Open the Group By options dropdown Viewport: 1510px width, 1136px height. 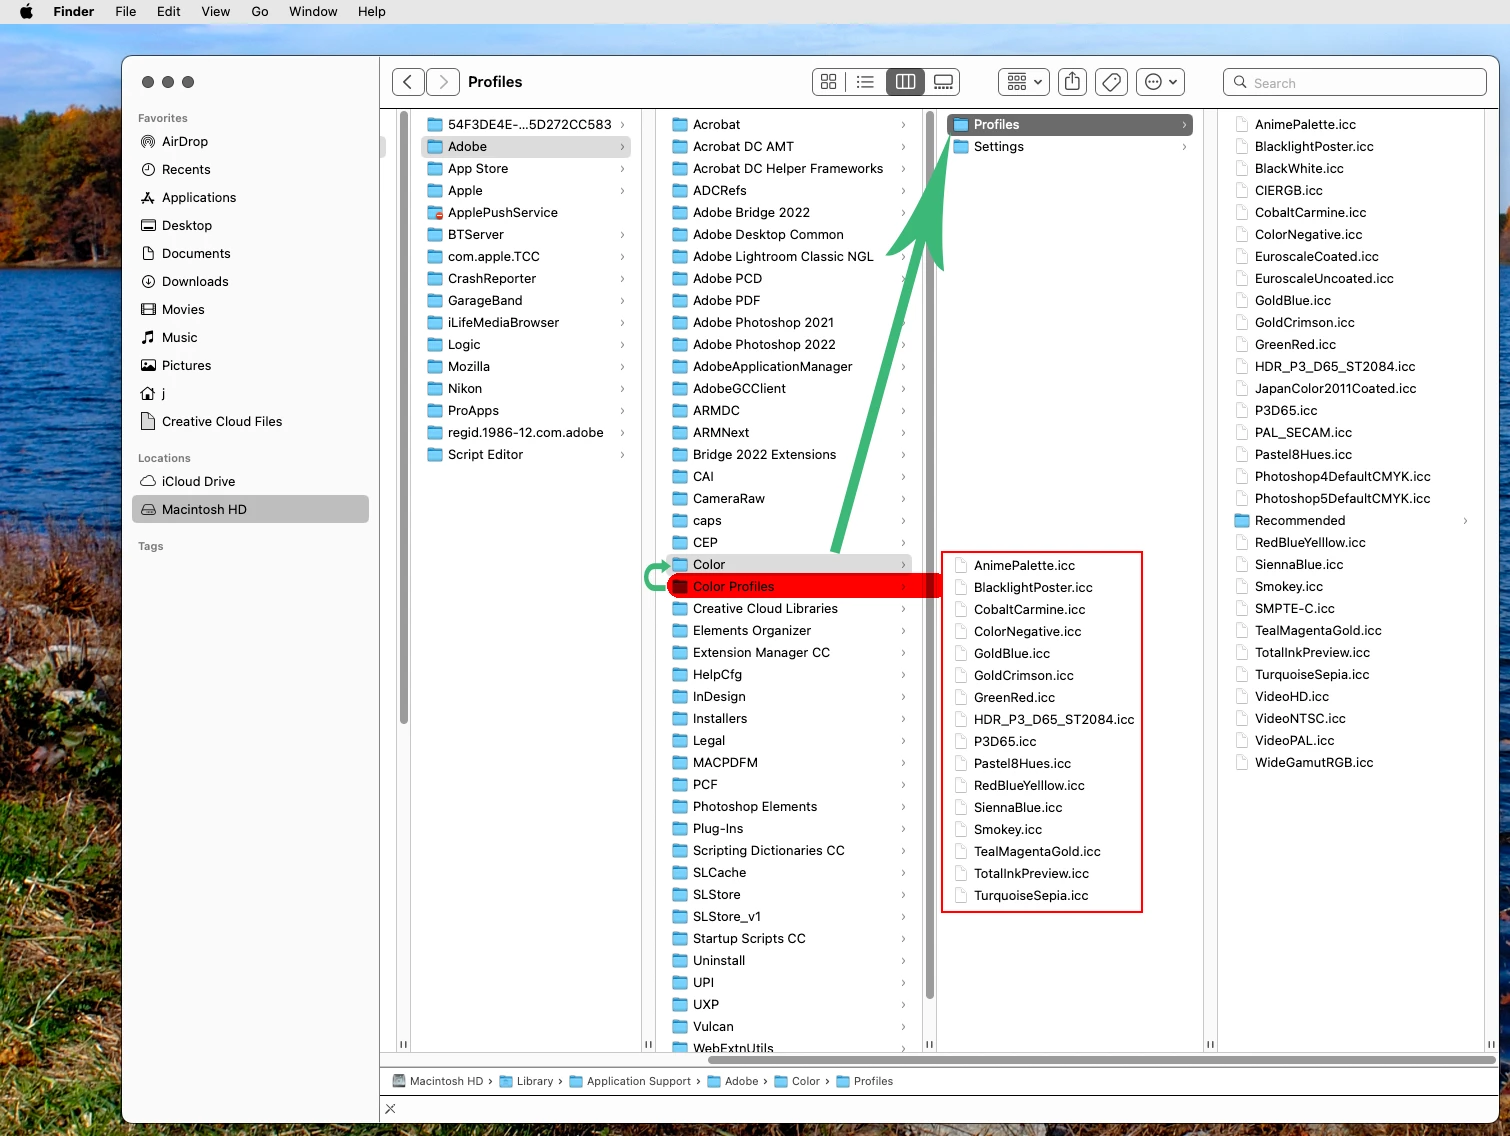pos(1024,82)
